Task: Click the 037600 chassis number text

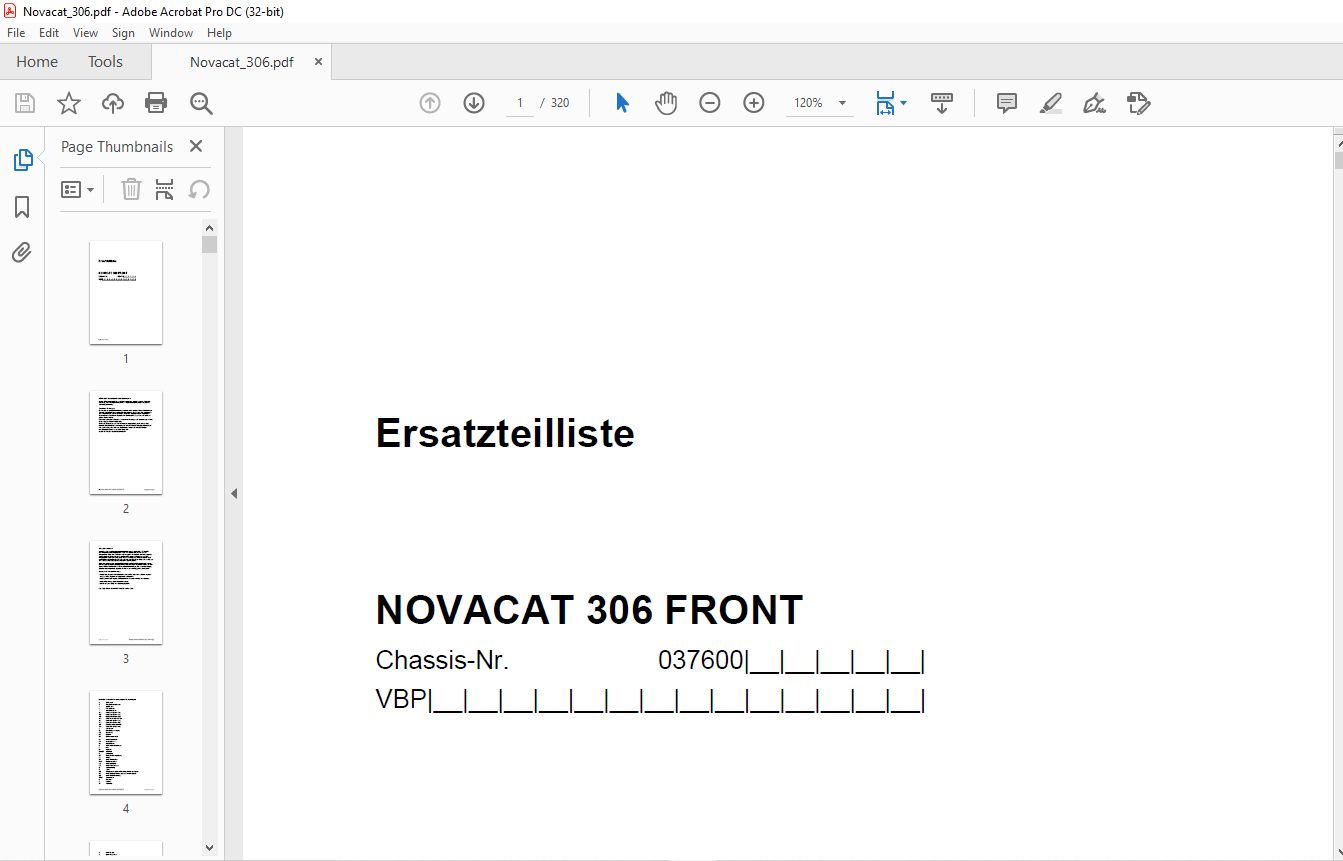Action: [701, 661]
